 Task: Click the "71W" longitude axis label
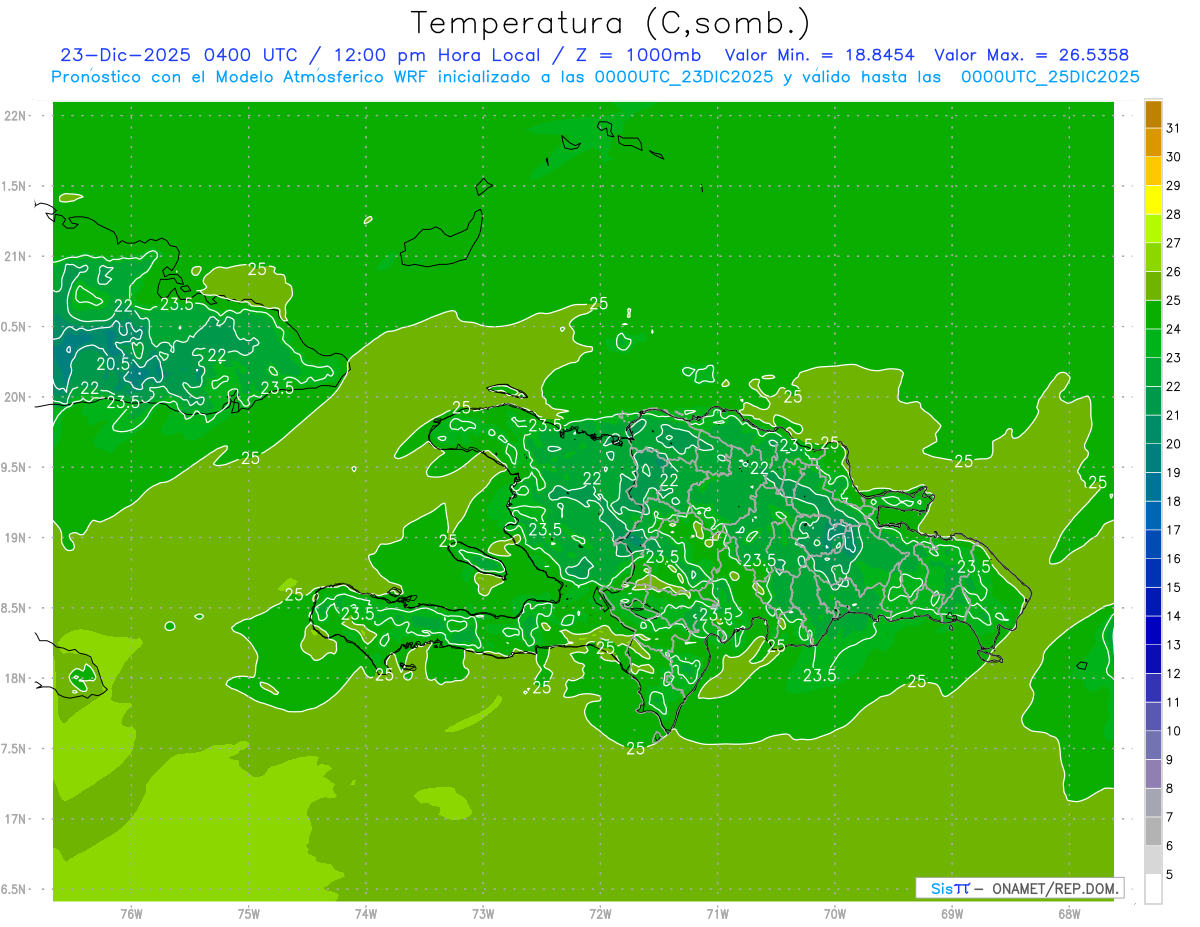click(x=717, y=914)
